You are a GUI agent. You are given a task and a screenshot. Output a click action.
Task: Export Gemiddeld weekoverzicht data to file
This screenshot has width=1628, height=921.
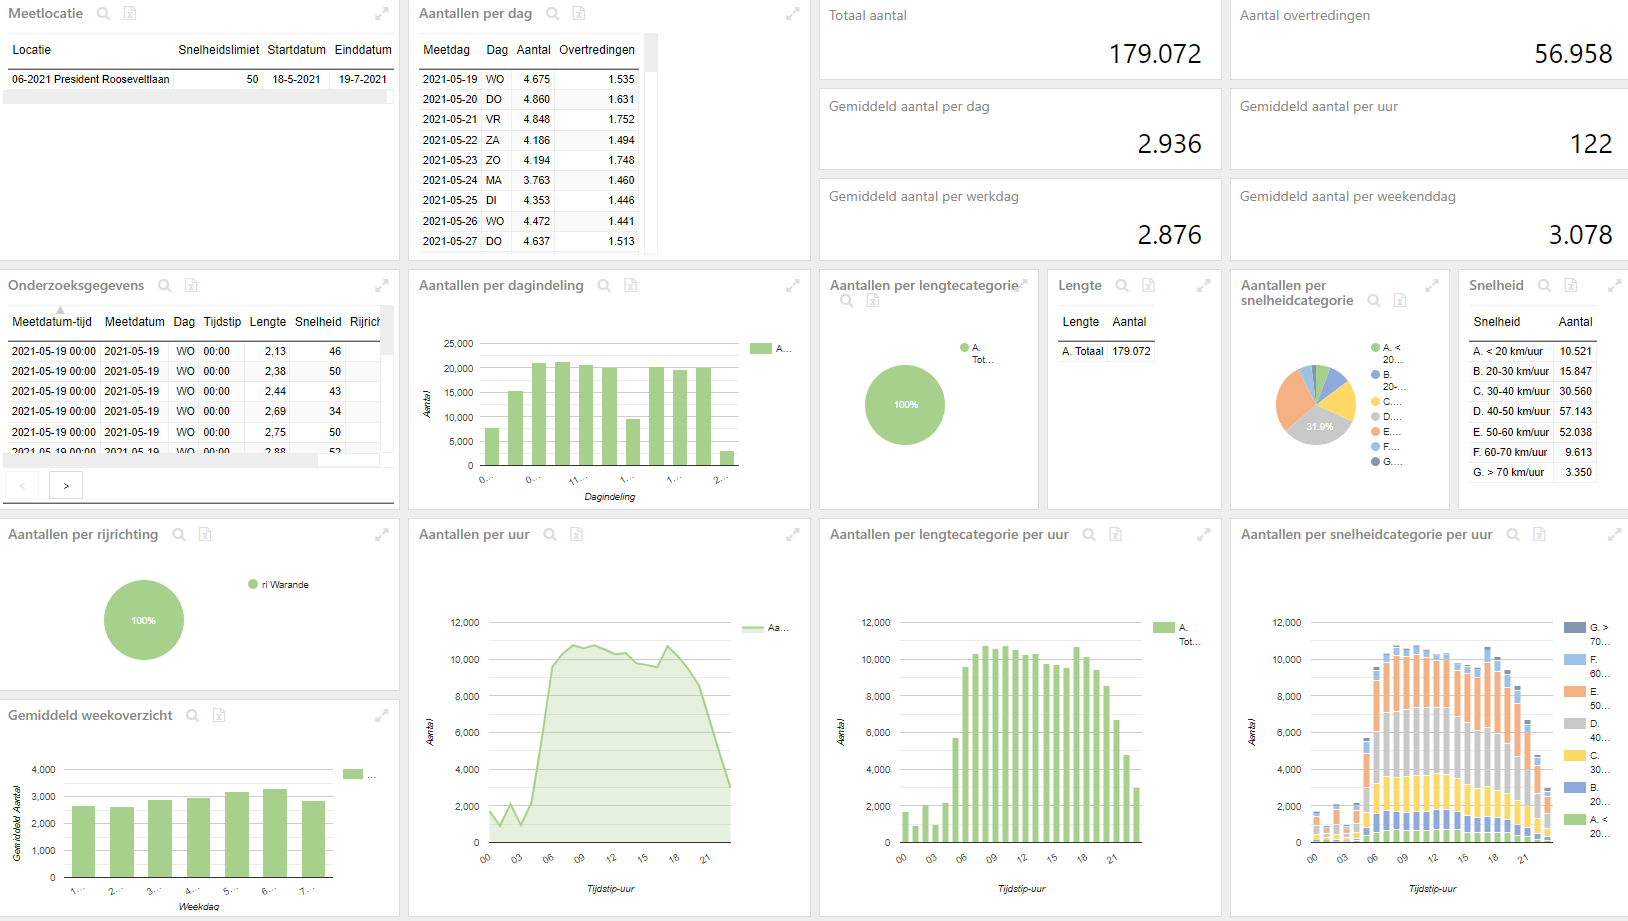[219, 716]
